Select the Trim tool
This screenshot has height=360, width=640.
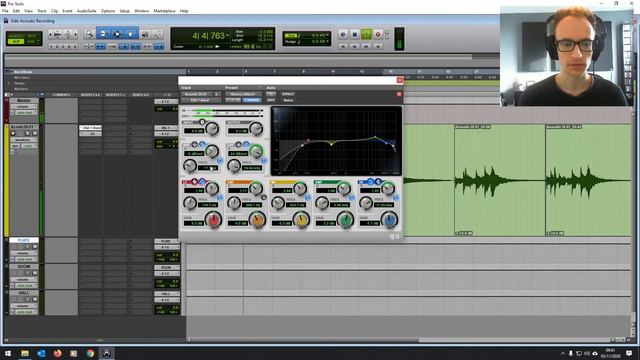click(103, 35)
